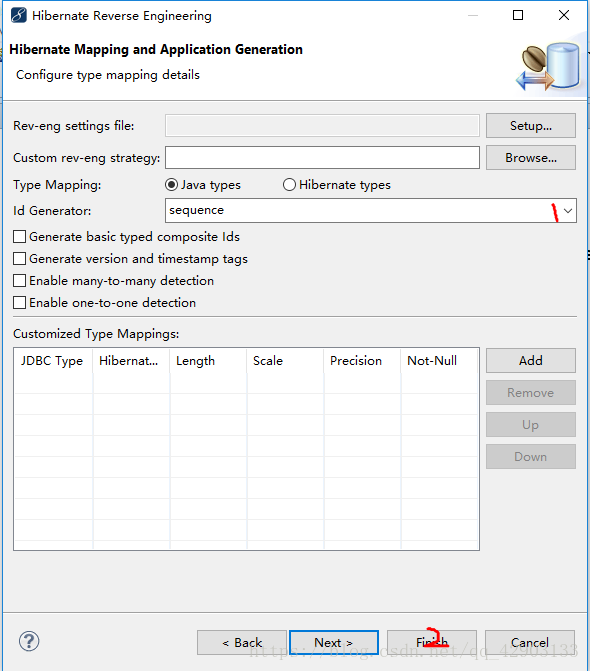
Task: Click the Scale column header
Action: click(285, 361)
